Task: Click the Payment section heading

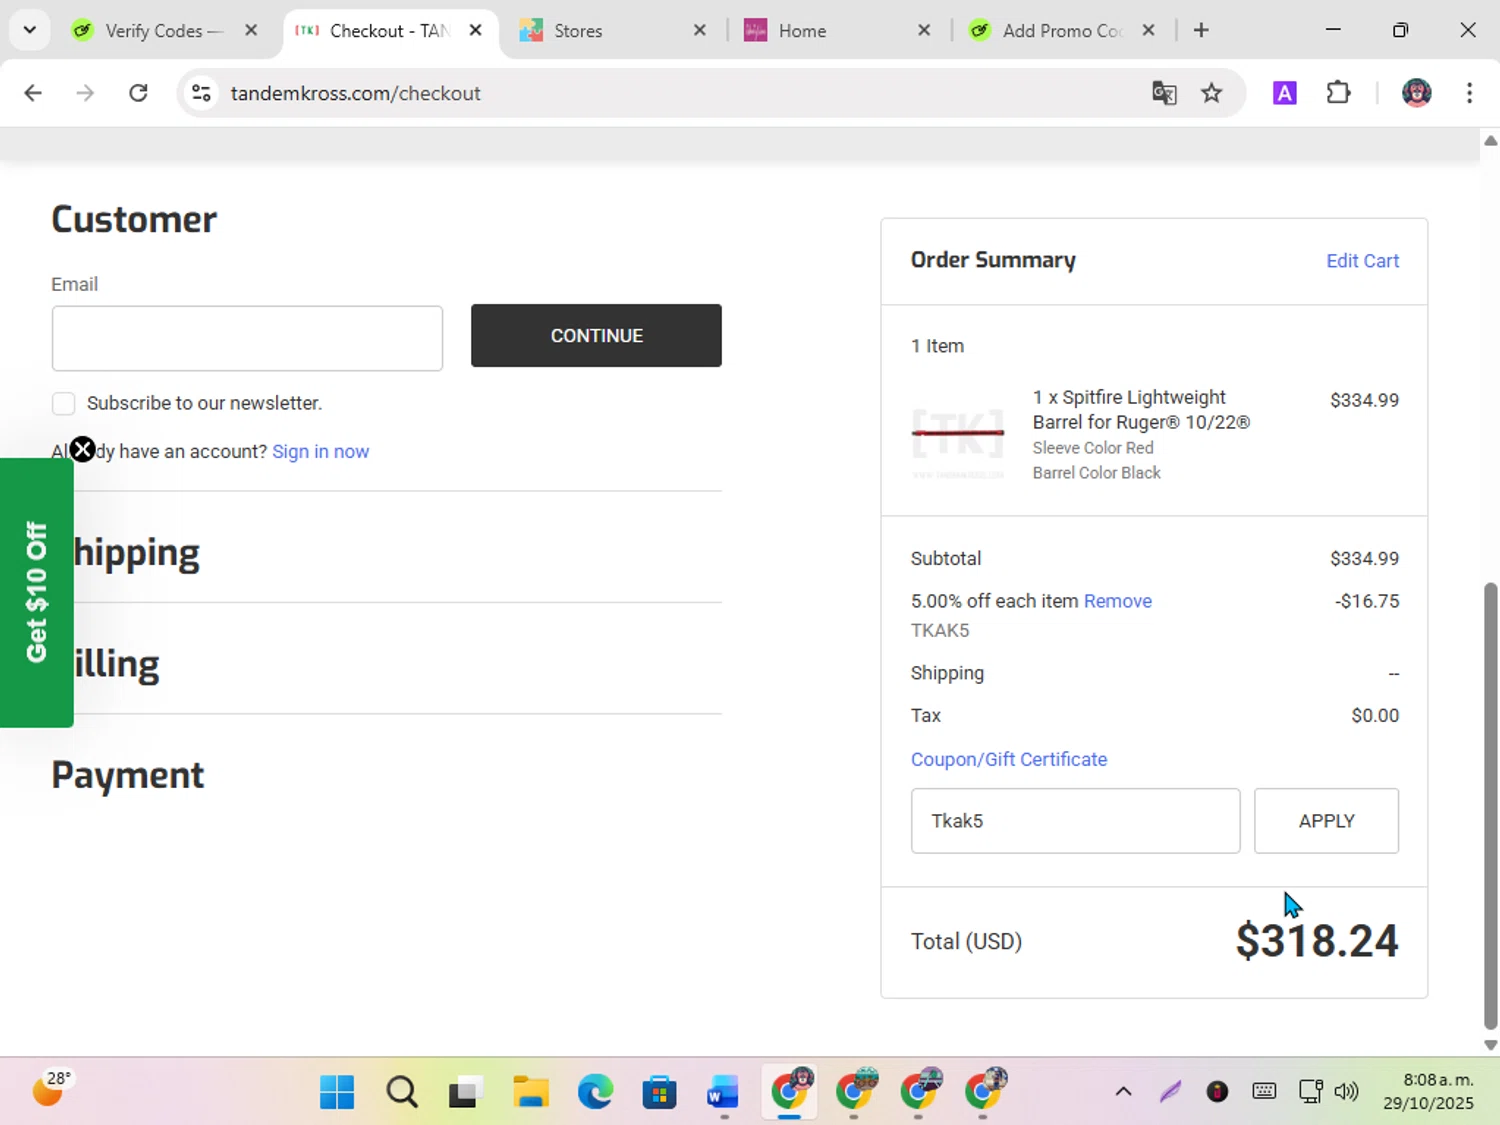Action: pyautogui.click(x=128, y=775)
